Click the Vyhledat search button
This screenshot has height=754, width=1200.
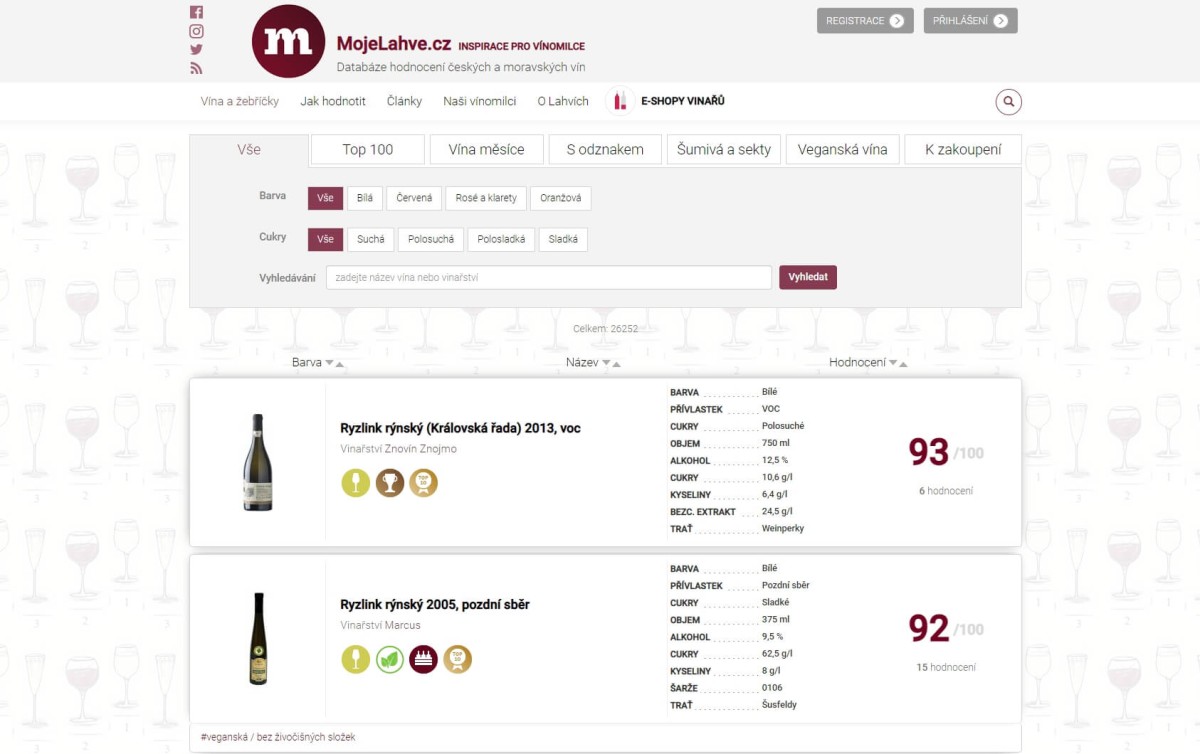(x=808, y=277)
